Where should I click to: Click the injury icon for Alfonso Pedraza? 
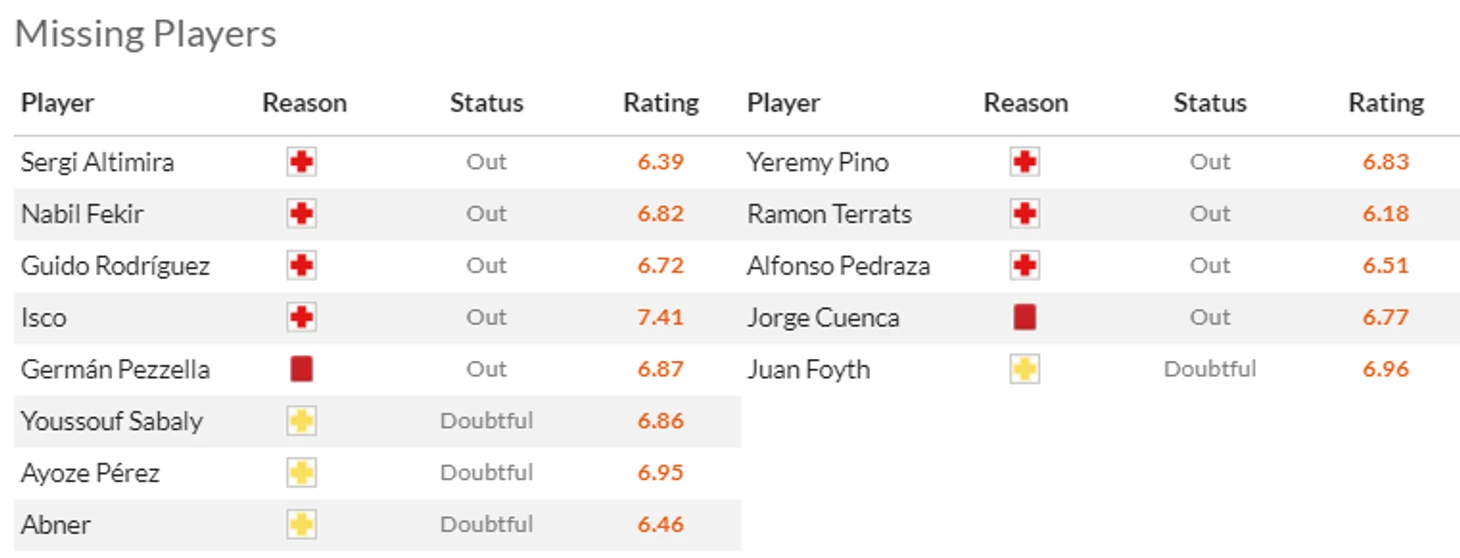click(x=1025, y=266)
